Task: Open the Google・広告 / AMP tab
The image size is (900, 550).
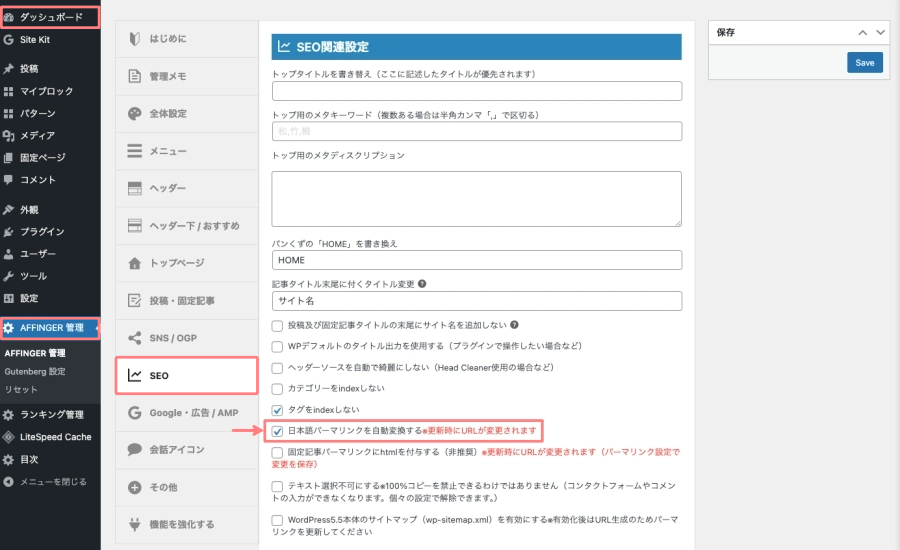Action: point(187,413)
